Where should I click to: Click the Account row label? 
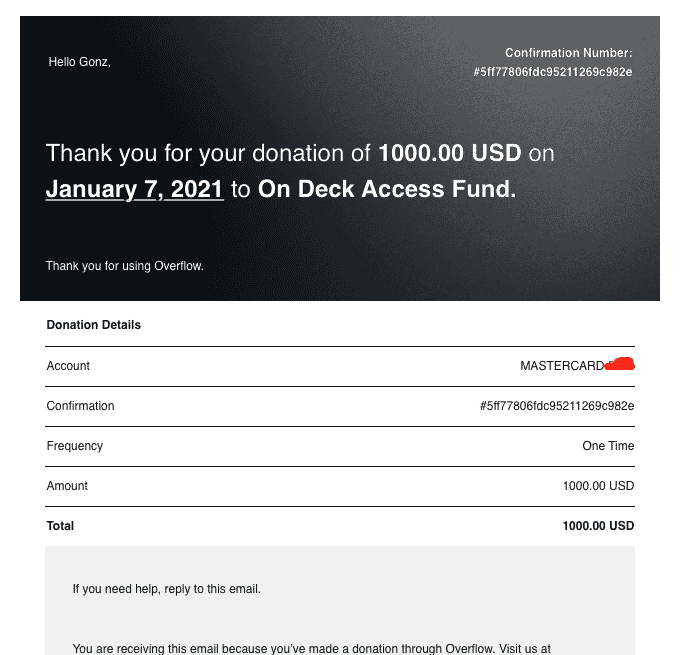click(x=68, y=366)
